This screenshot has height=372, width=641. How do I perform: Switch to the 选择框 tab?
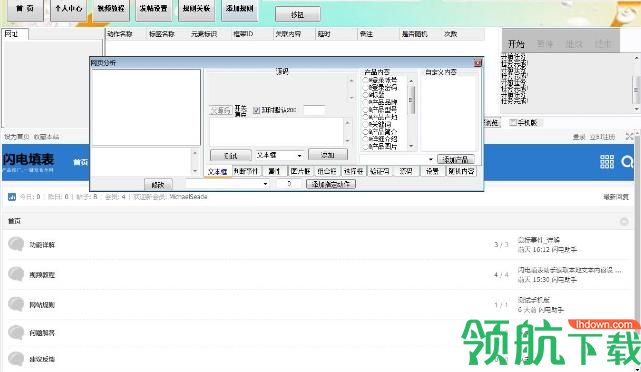click(x=353, y=171)
